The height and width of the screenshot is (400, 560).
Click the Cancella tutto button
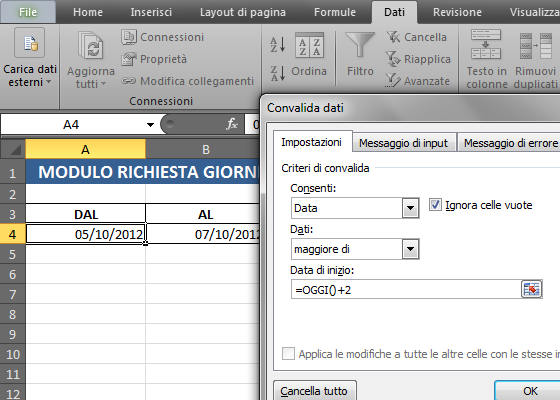315,391
